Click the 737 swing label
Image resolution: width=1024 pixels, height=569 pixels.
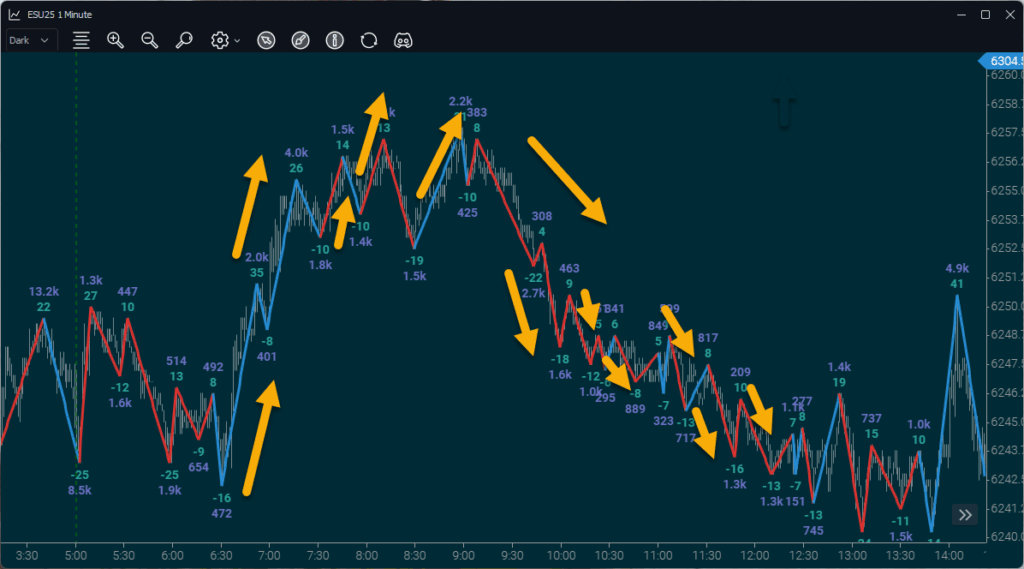[871, 418]
